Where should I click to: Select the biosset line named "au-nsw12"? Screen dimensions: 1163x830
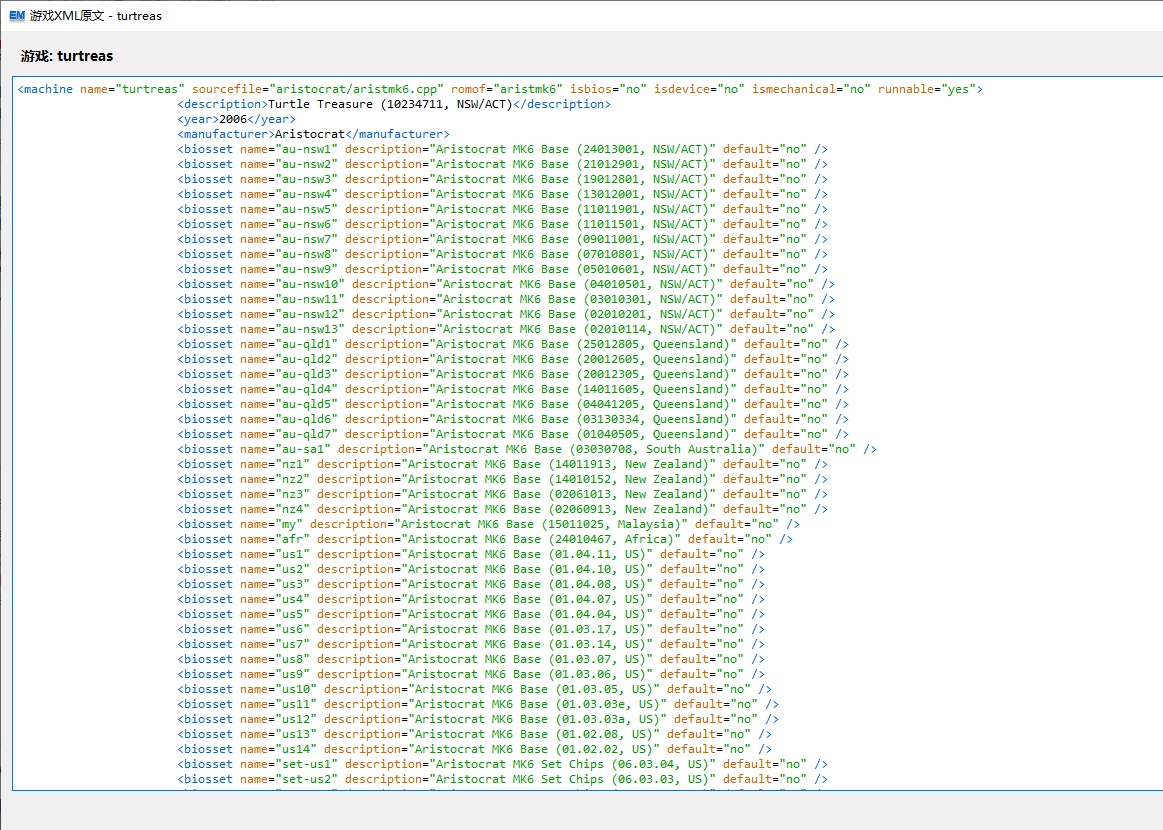coord(507,314)
